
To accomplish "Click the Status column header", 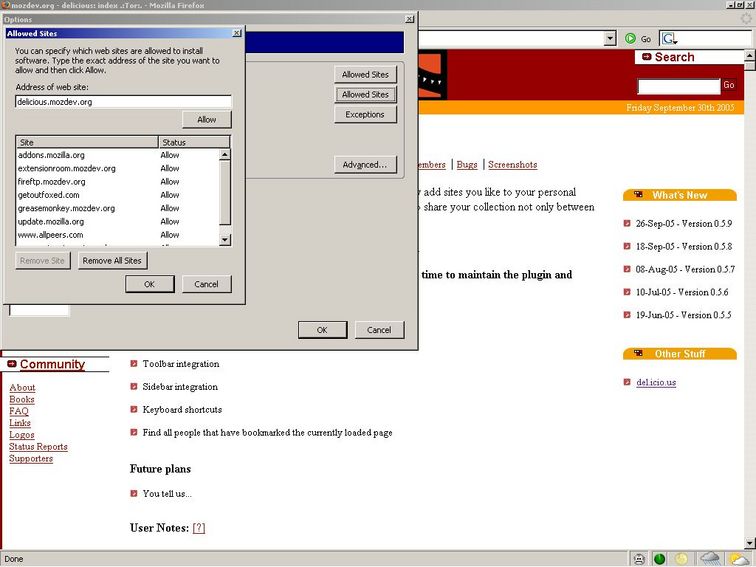I will [x=194, y=142].
